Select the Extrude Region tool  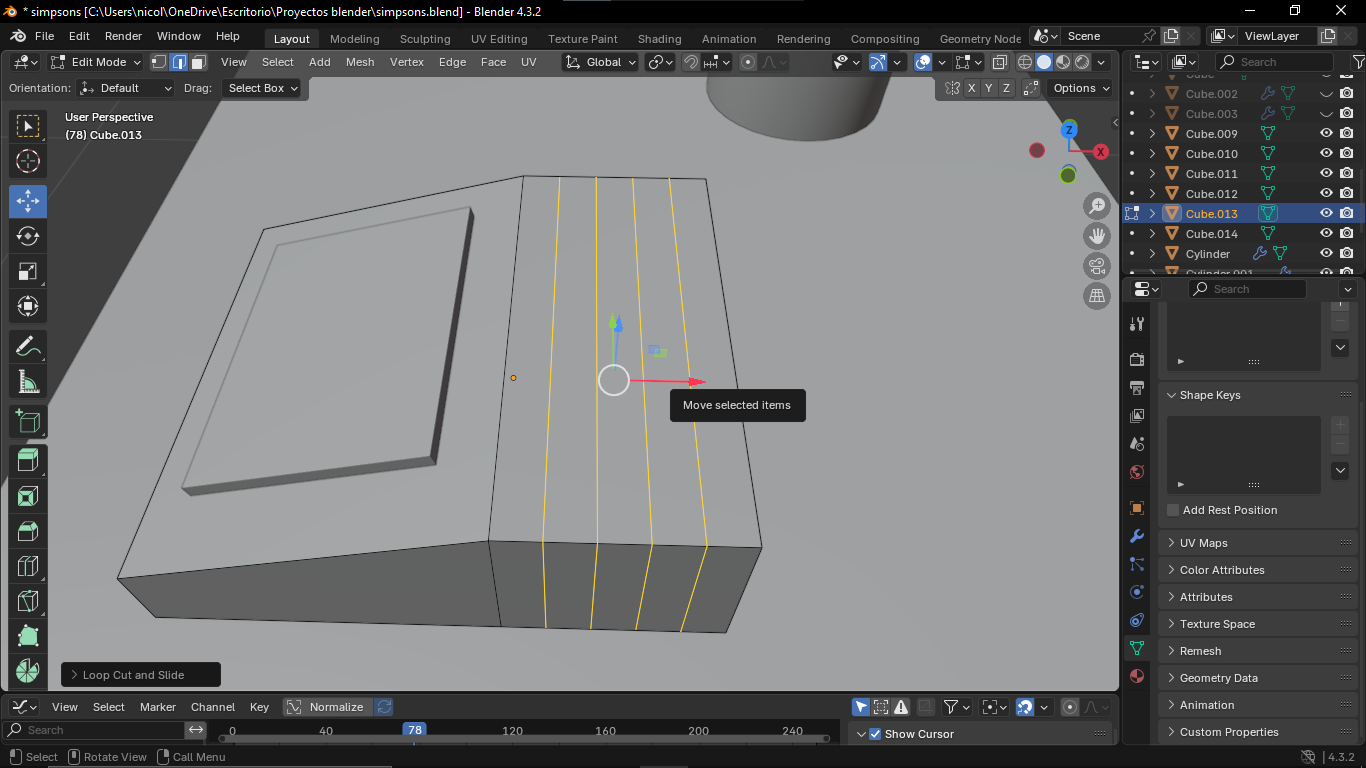(28, 461)
